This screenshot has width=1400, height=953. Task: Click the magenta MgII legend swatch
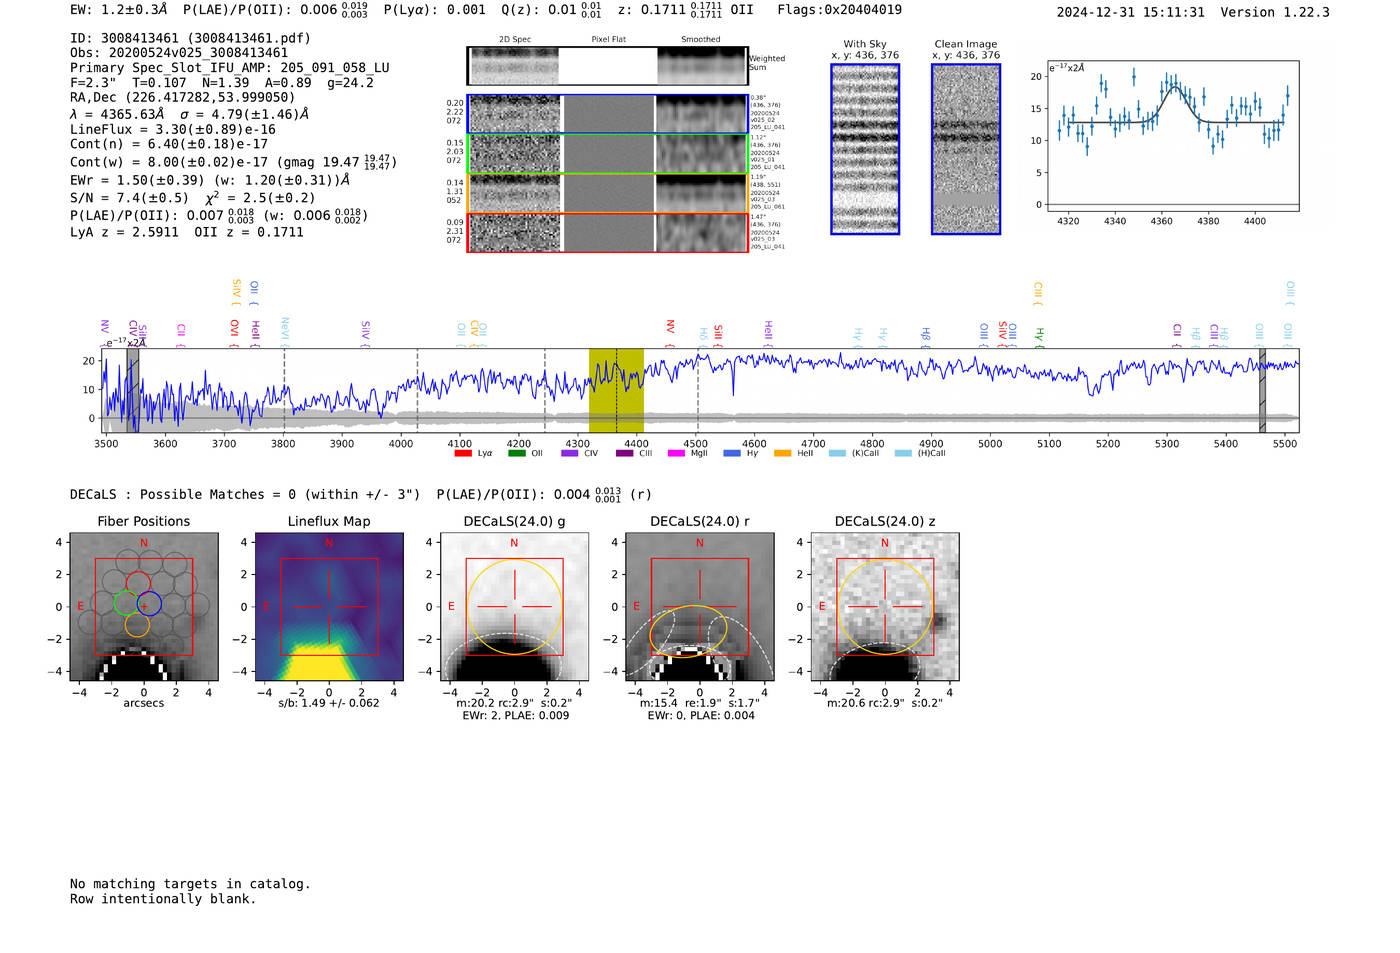[676, 453]
